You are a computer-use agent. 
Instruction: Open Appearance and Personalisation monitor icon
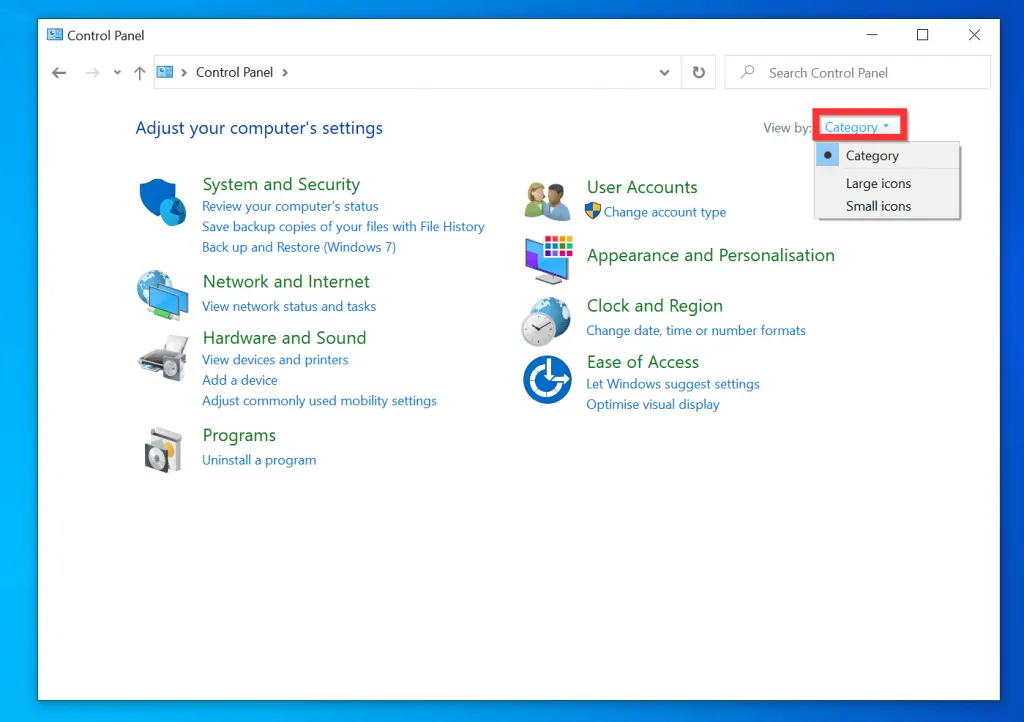pos(547,259)
